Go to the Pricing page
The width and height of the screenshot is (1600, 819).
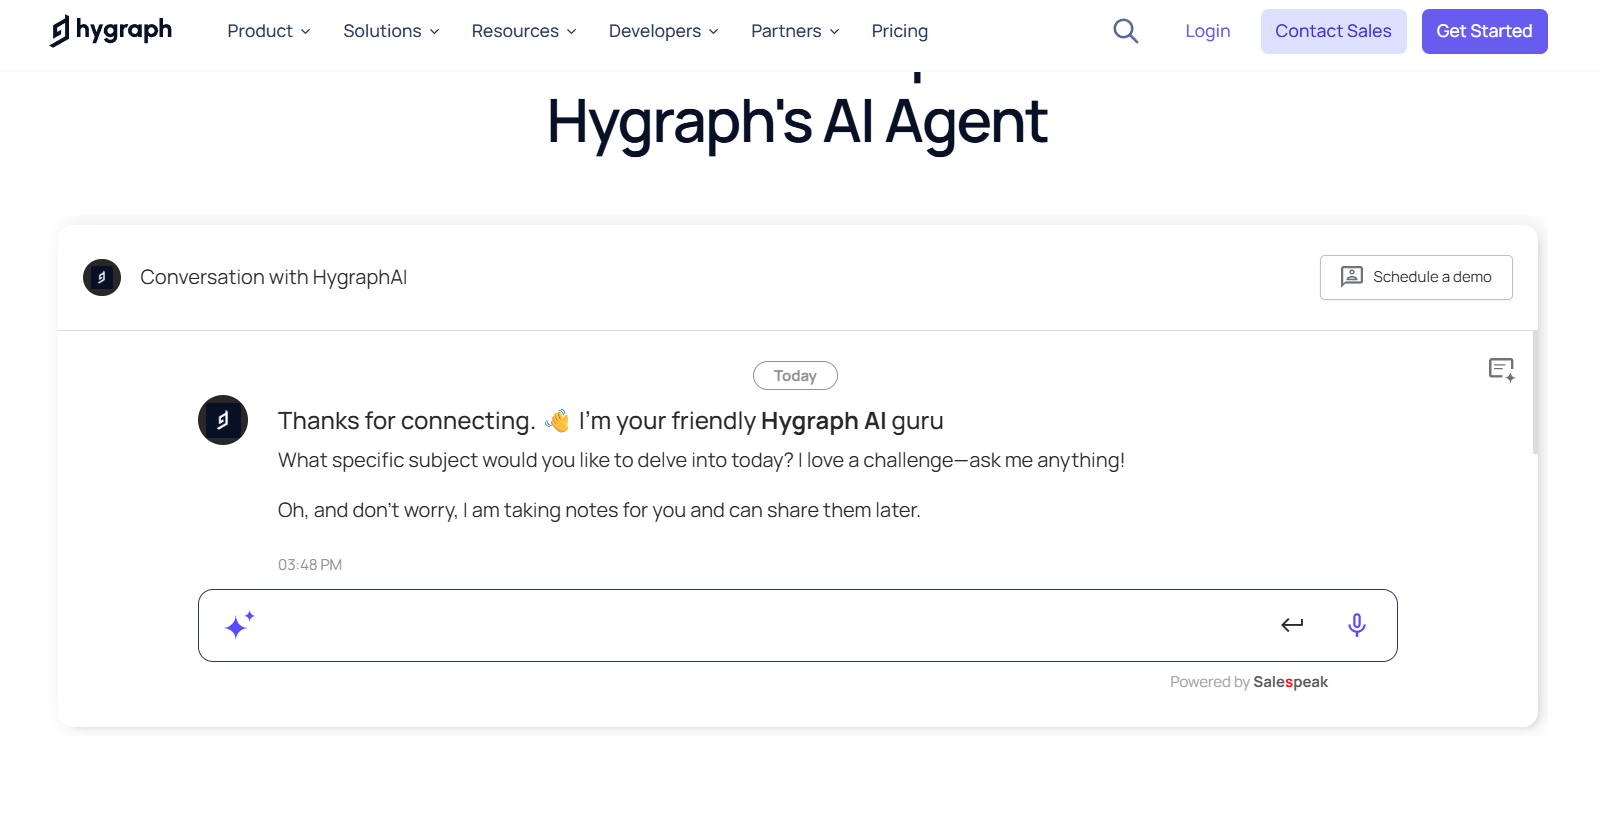coord(900,31)
